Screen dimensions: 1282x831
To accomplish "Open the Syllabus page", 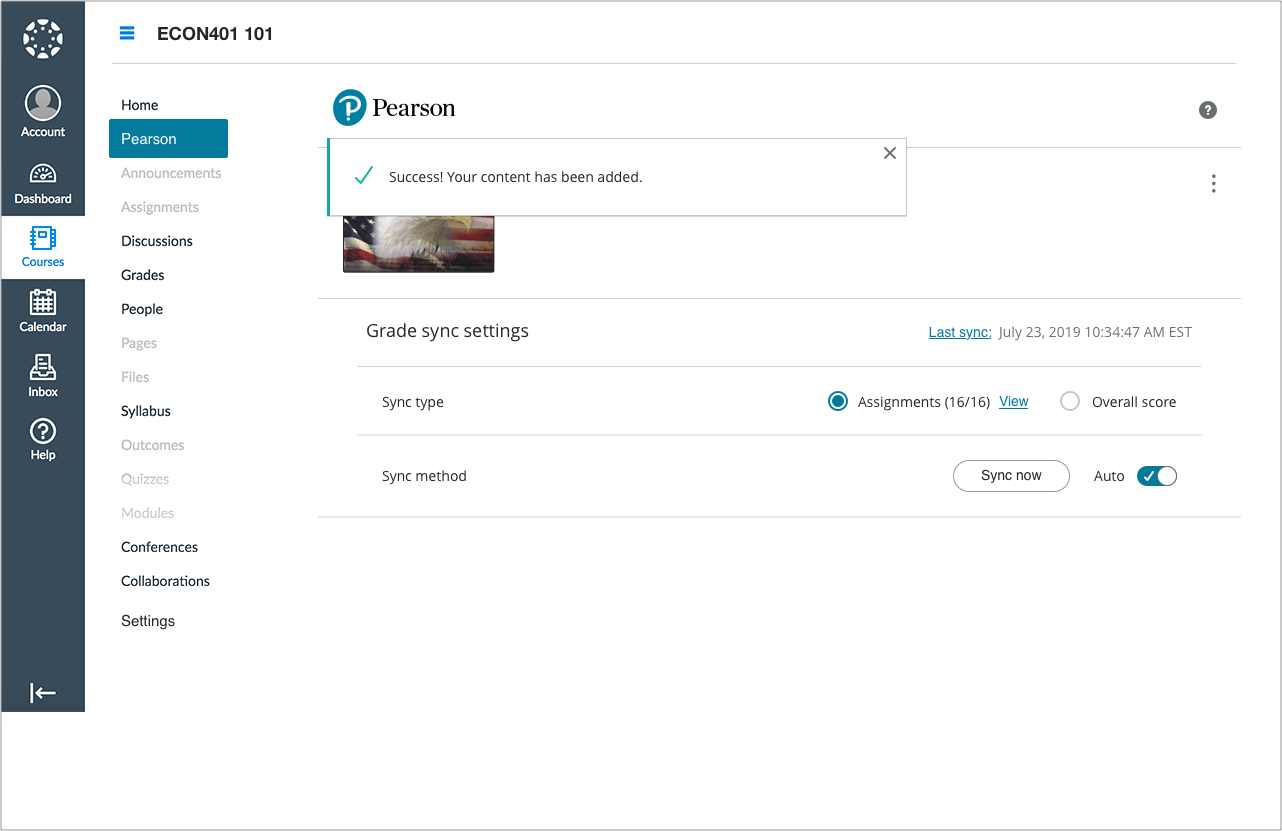I will pos(146,411).
